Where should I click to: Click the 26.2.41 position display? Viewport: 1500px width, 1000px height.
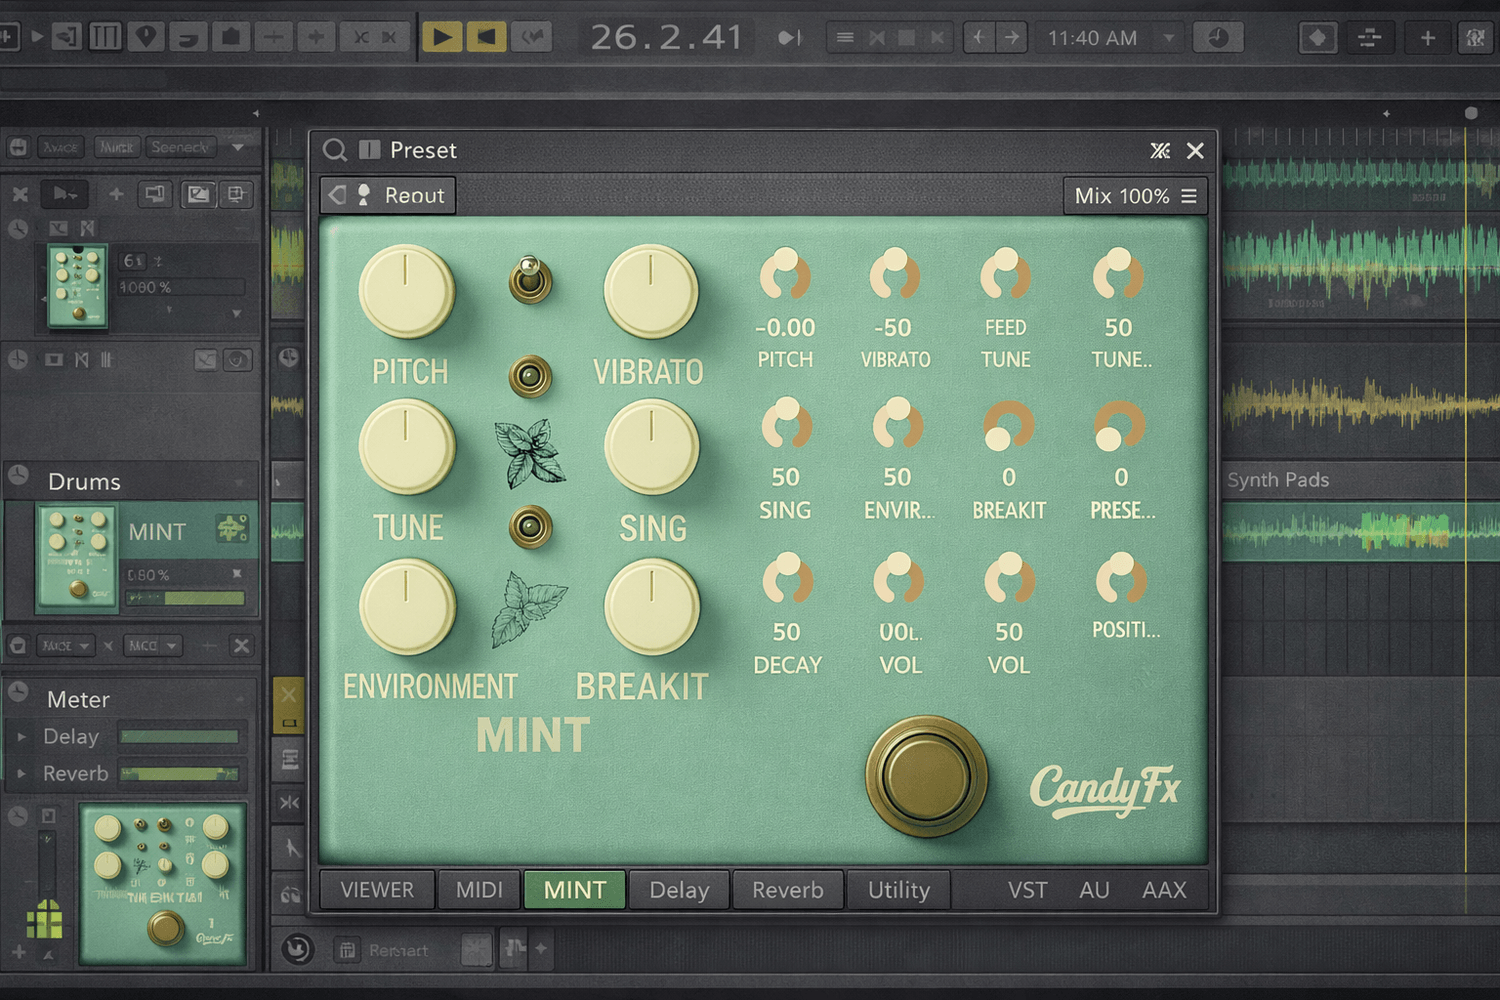(x=667, y=38)
